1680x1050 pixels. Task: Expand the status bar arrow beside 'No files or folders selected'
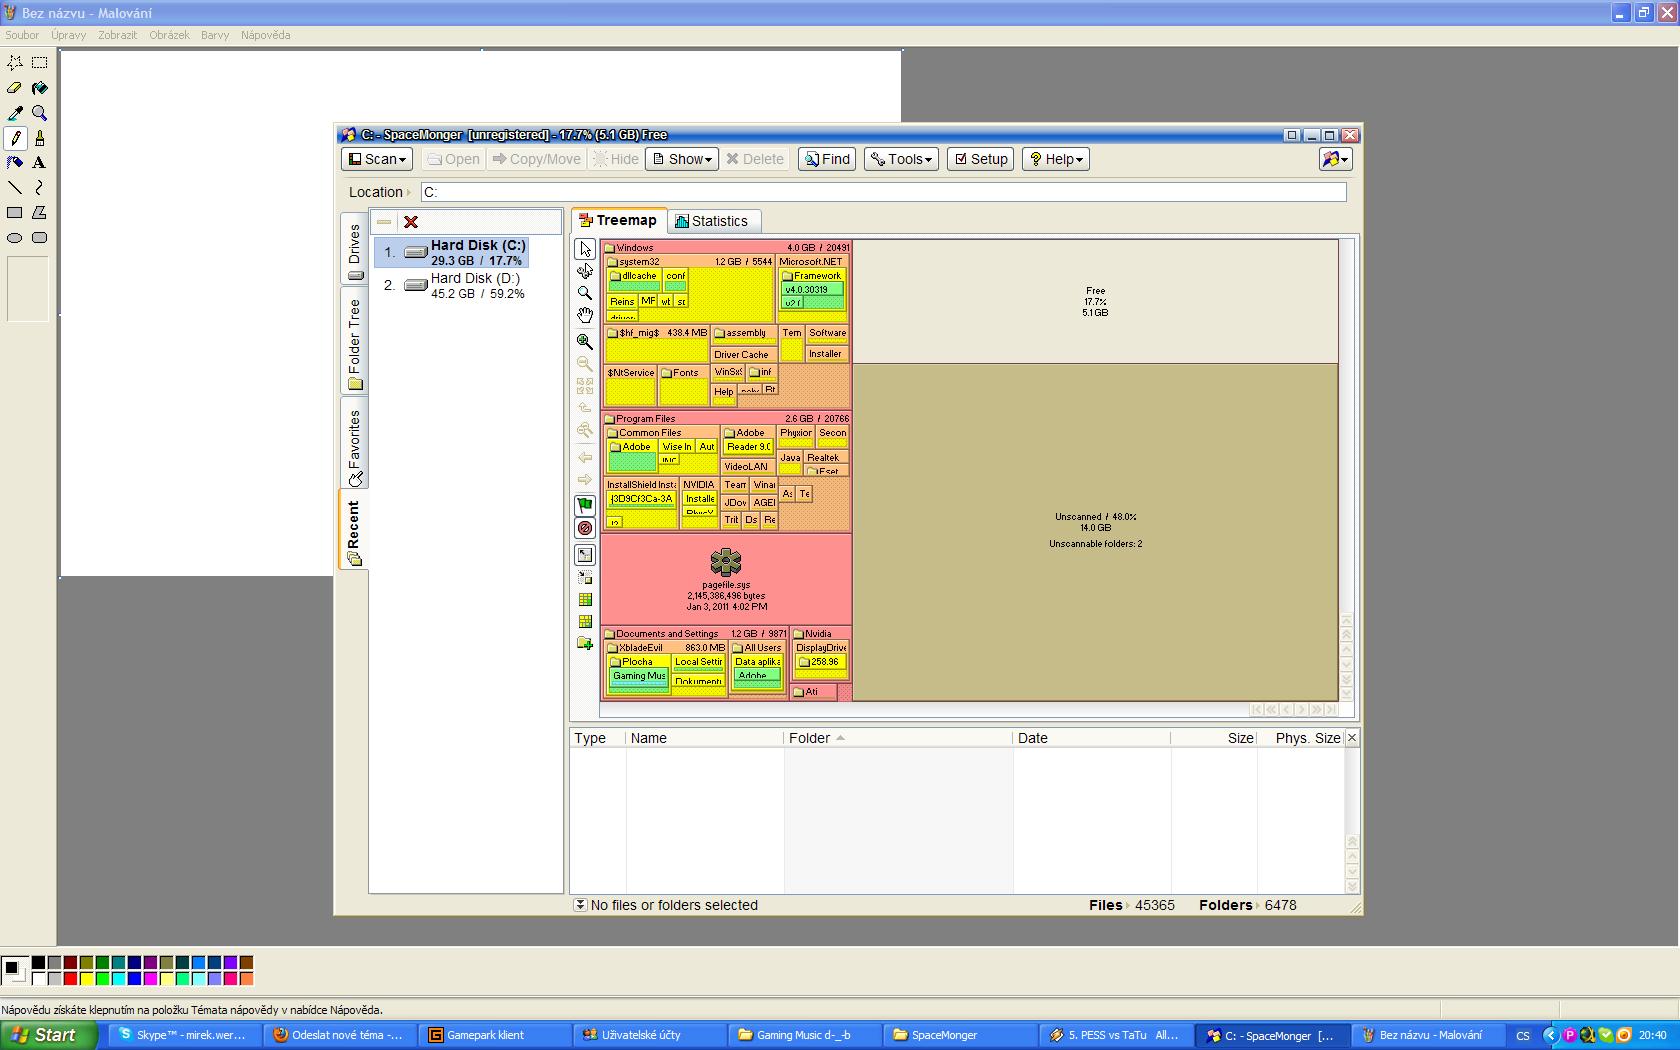point(580,905)
